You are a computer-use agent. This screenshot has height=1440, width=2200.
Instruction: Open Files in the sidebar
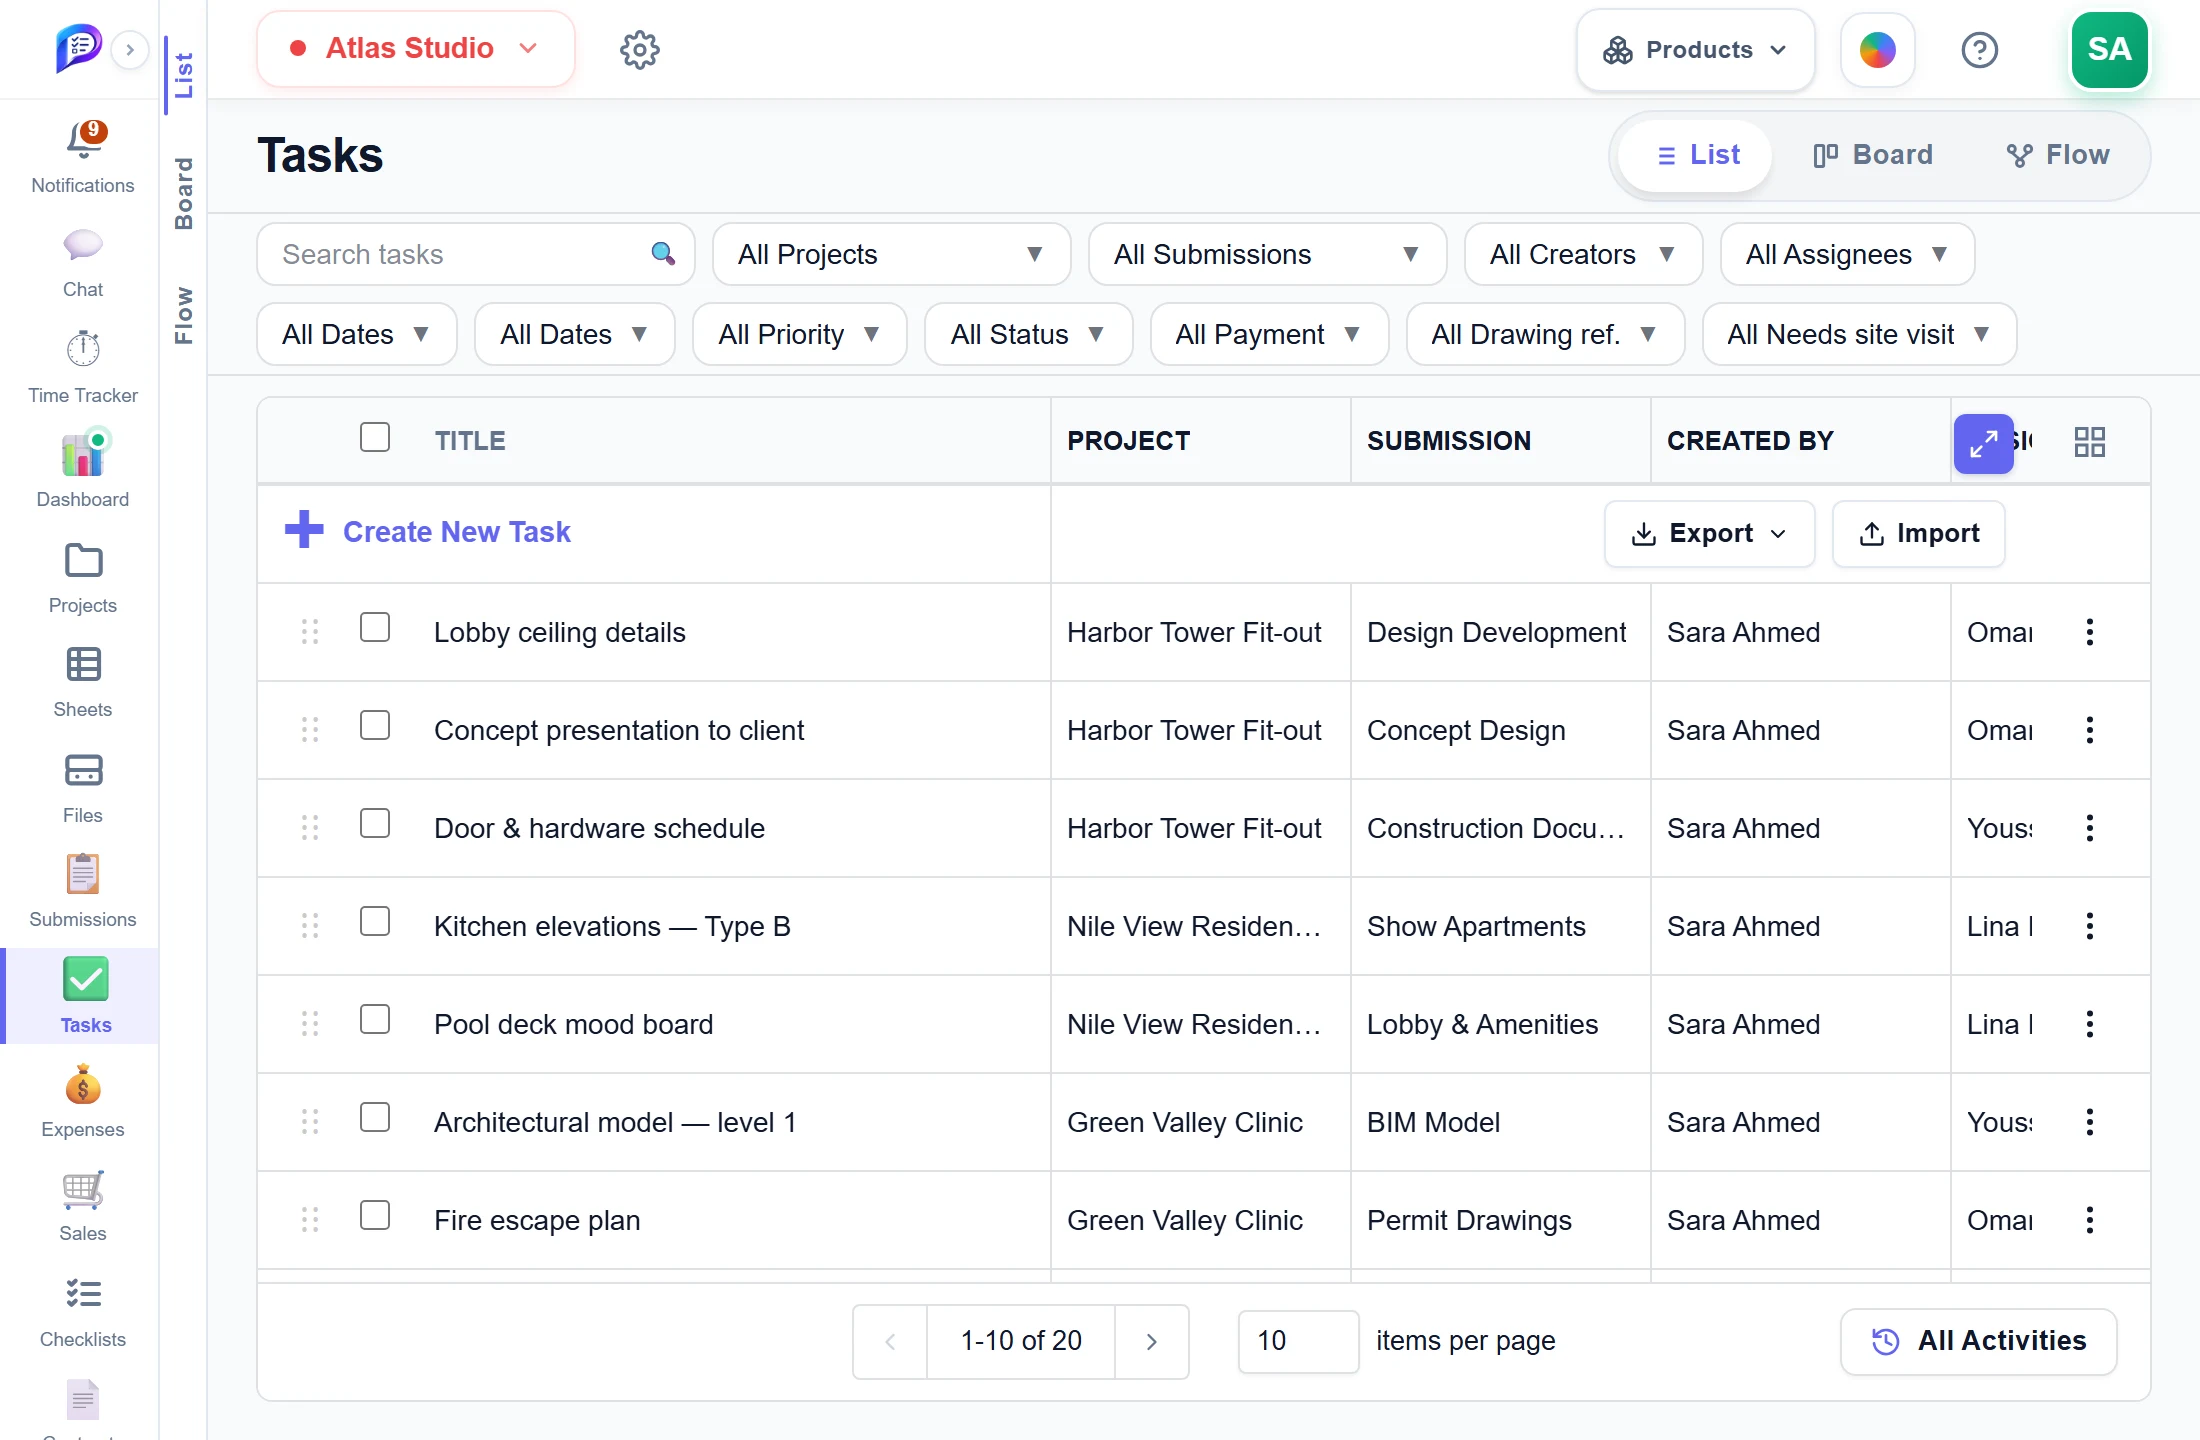[83, 770]
